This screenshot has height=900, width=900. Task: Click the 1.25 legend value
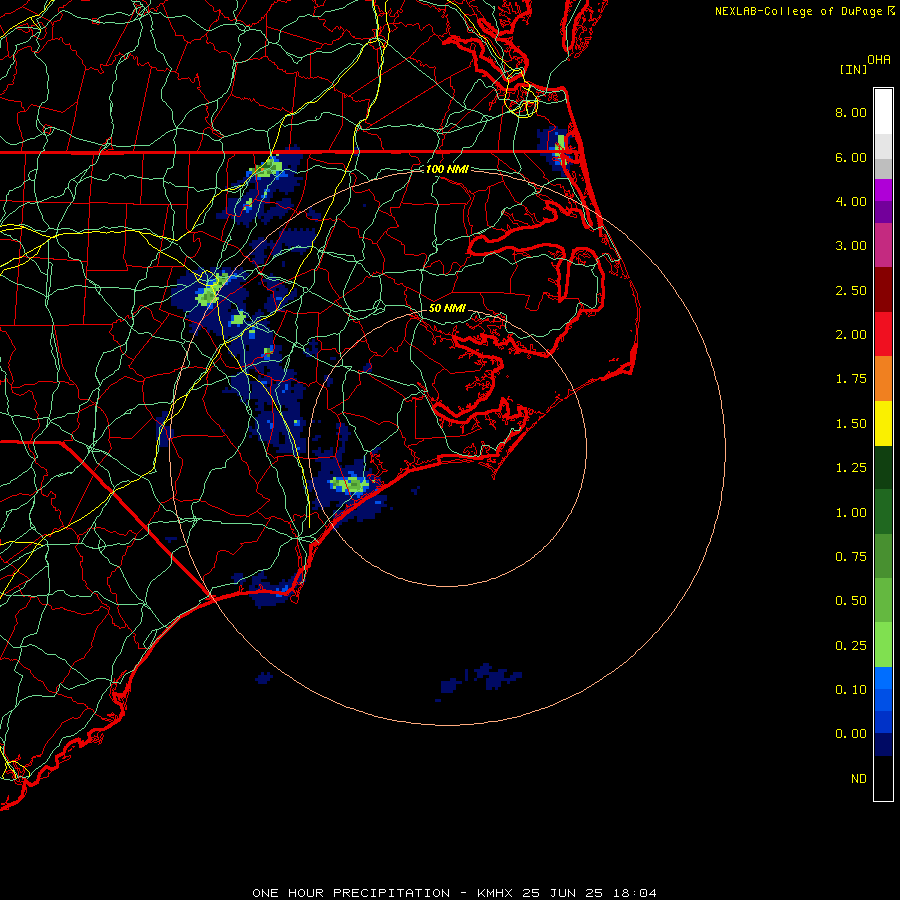coord(851,468)
